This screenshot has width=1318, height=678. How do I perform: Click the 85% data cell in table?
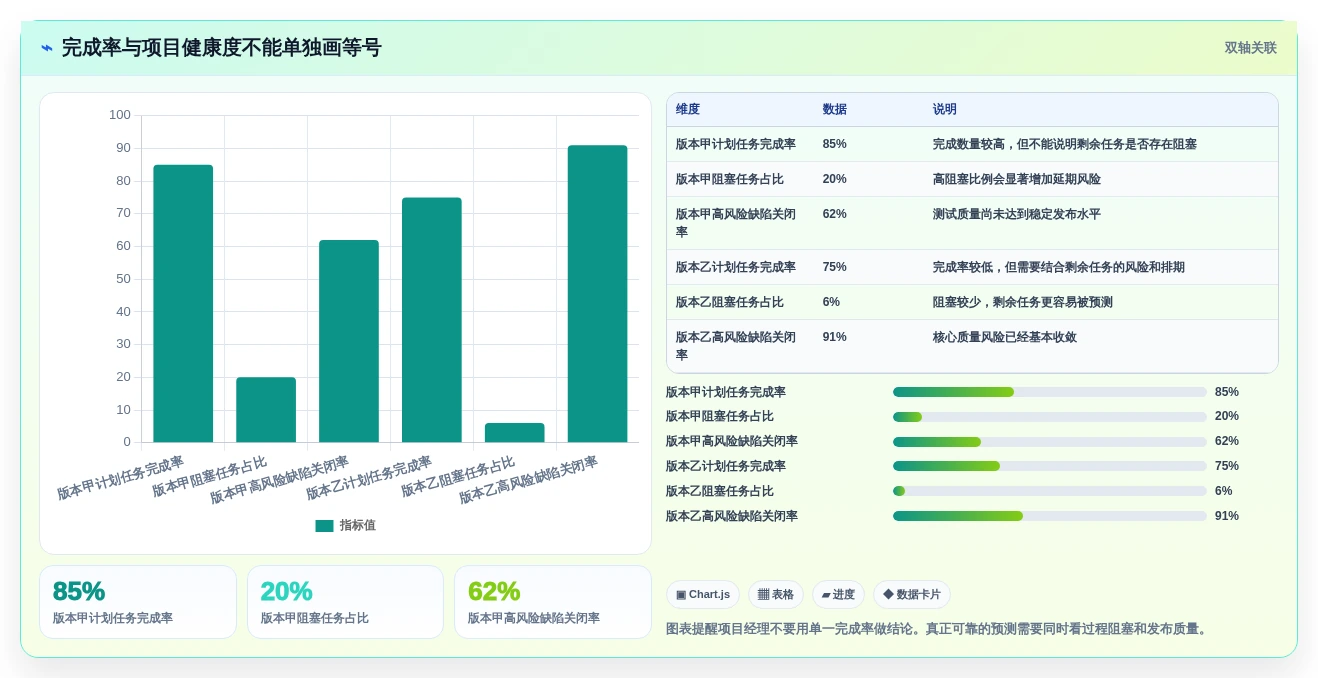tap(835, 144)
